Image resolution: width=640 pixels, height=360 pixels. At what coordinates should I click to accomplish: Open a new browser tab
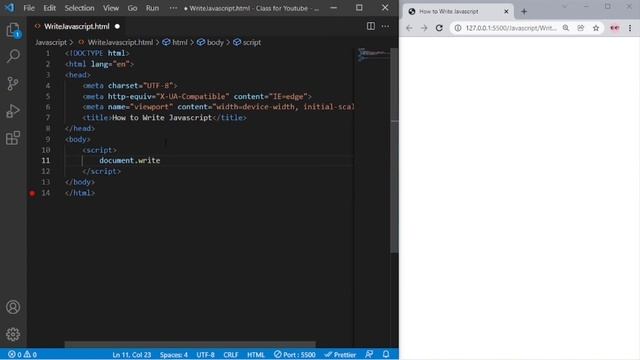coord(524,11)
